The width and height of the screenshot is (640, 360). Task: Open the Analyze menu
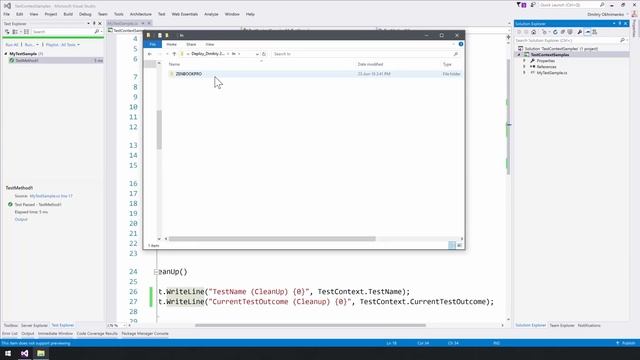(211, 14)
